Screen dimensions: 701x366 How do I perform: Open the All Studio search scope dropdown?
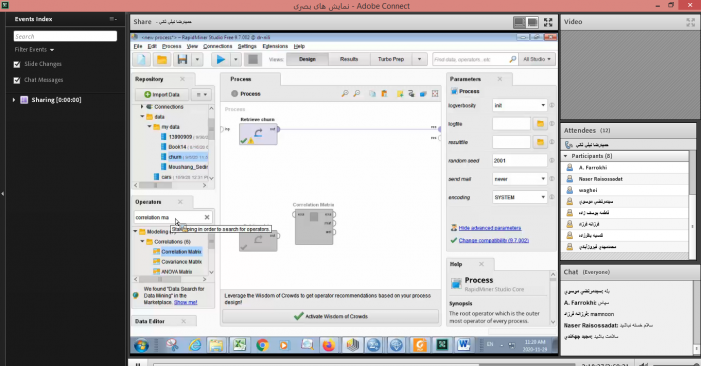tap(537, 59)
